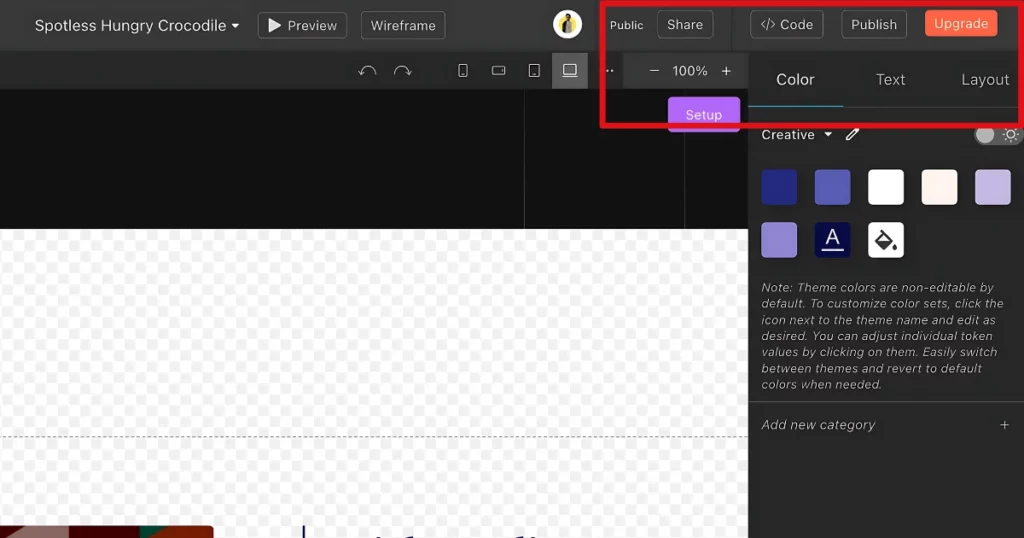Edit the theme with the pencil icon
The image size is (1024, 538).
[x=852, y=134]
